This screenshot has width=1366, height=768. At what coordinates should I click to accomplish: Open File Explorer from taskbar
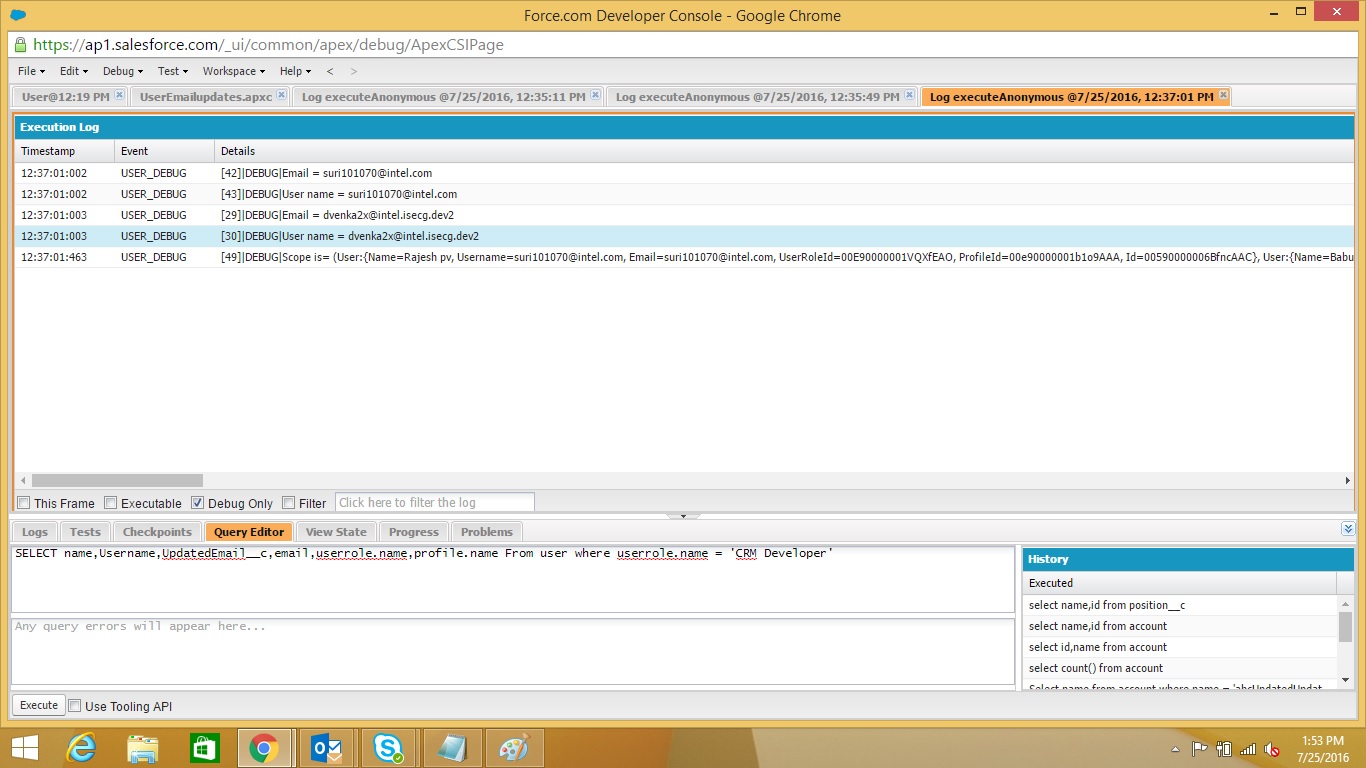[143, 748]
